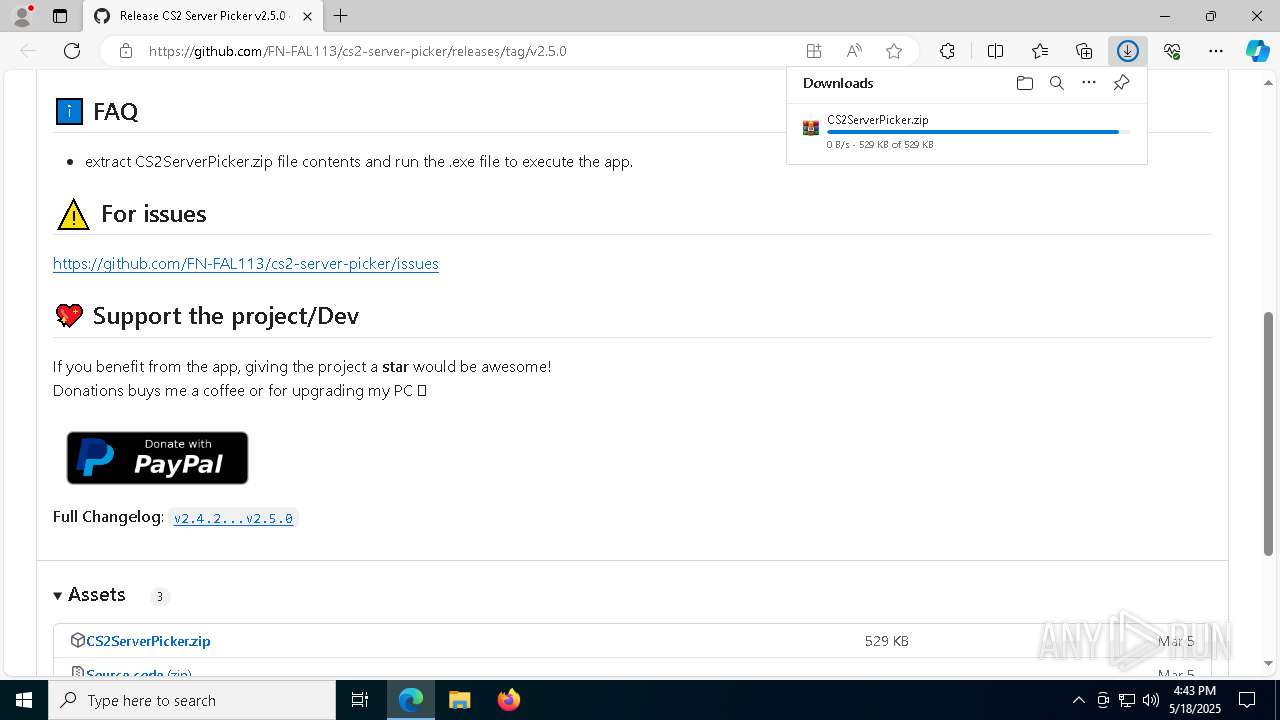Open the tab actions menu icon
The width and height of the screenshot is (1280, 720).
point(60,16)
